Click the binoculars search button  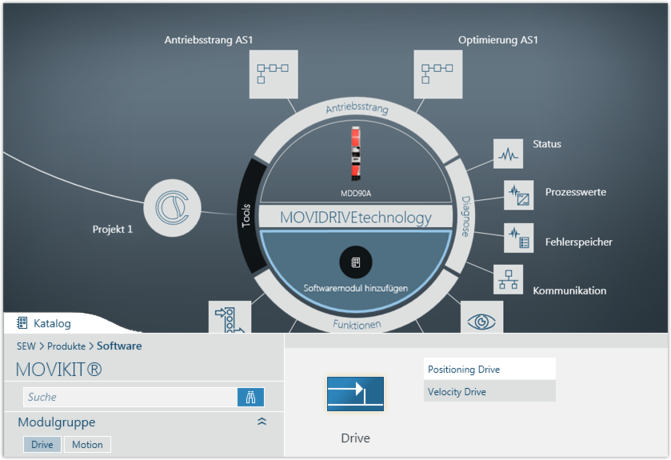250,397
